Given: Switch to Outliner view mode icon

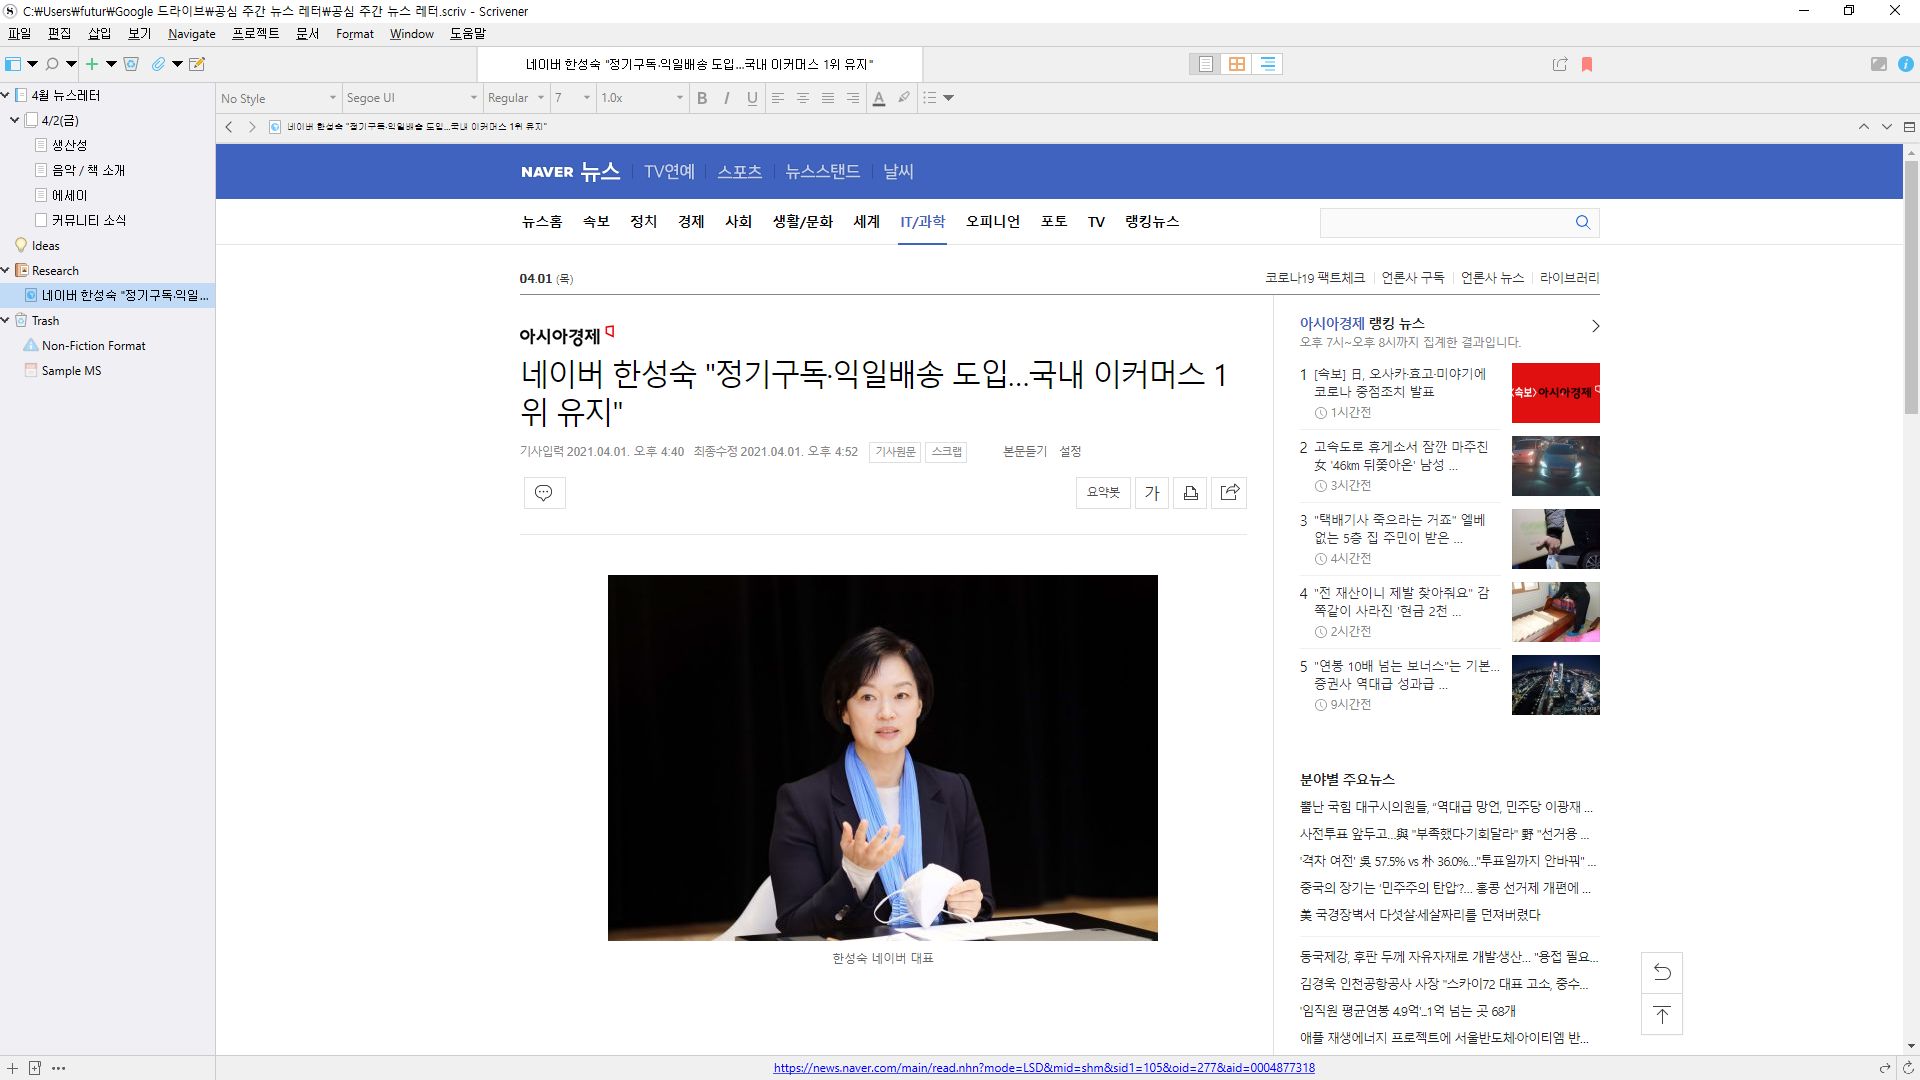Looking at the screenshot, I should [1268, 64].
